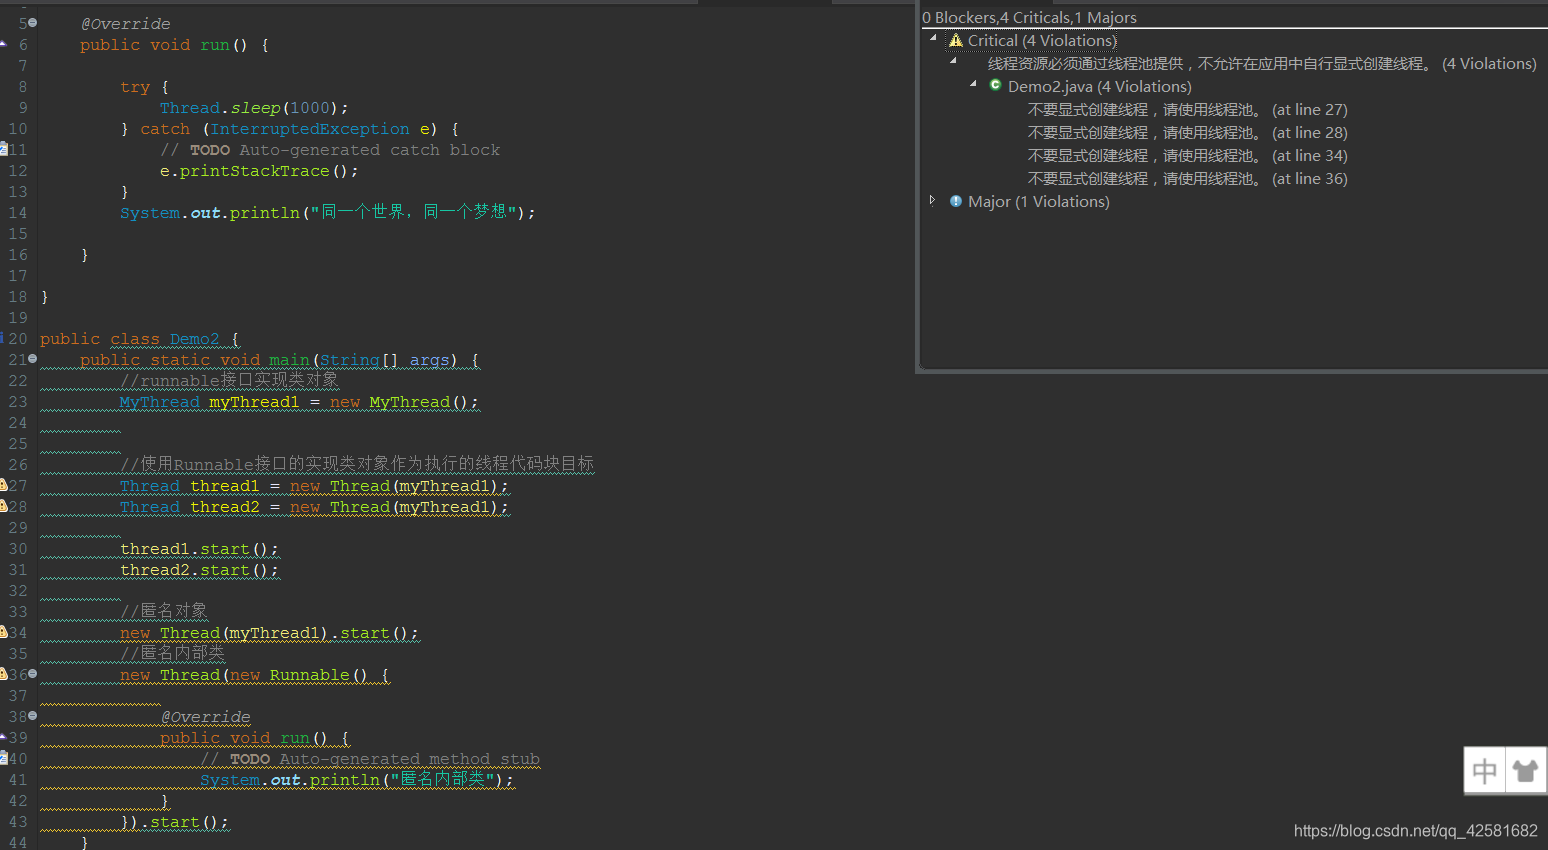The image size is (1548, 850).
Task: Click line number 18 in gutter
Action: pos(18,297)
